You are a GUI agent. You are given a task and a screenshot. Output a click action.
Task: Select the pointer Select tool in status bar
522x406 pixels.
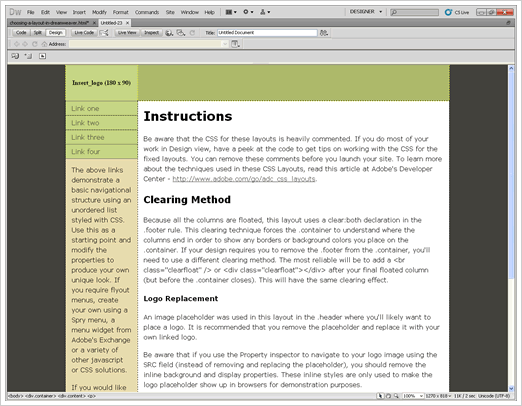point(380,396)
